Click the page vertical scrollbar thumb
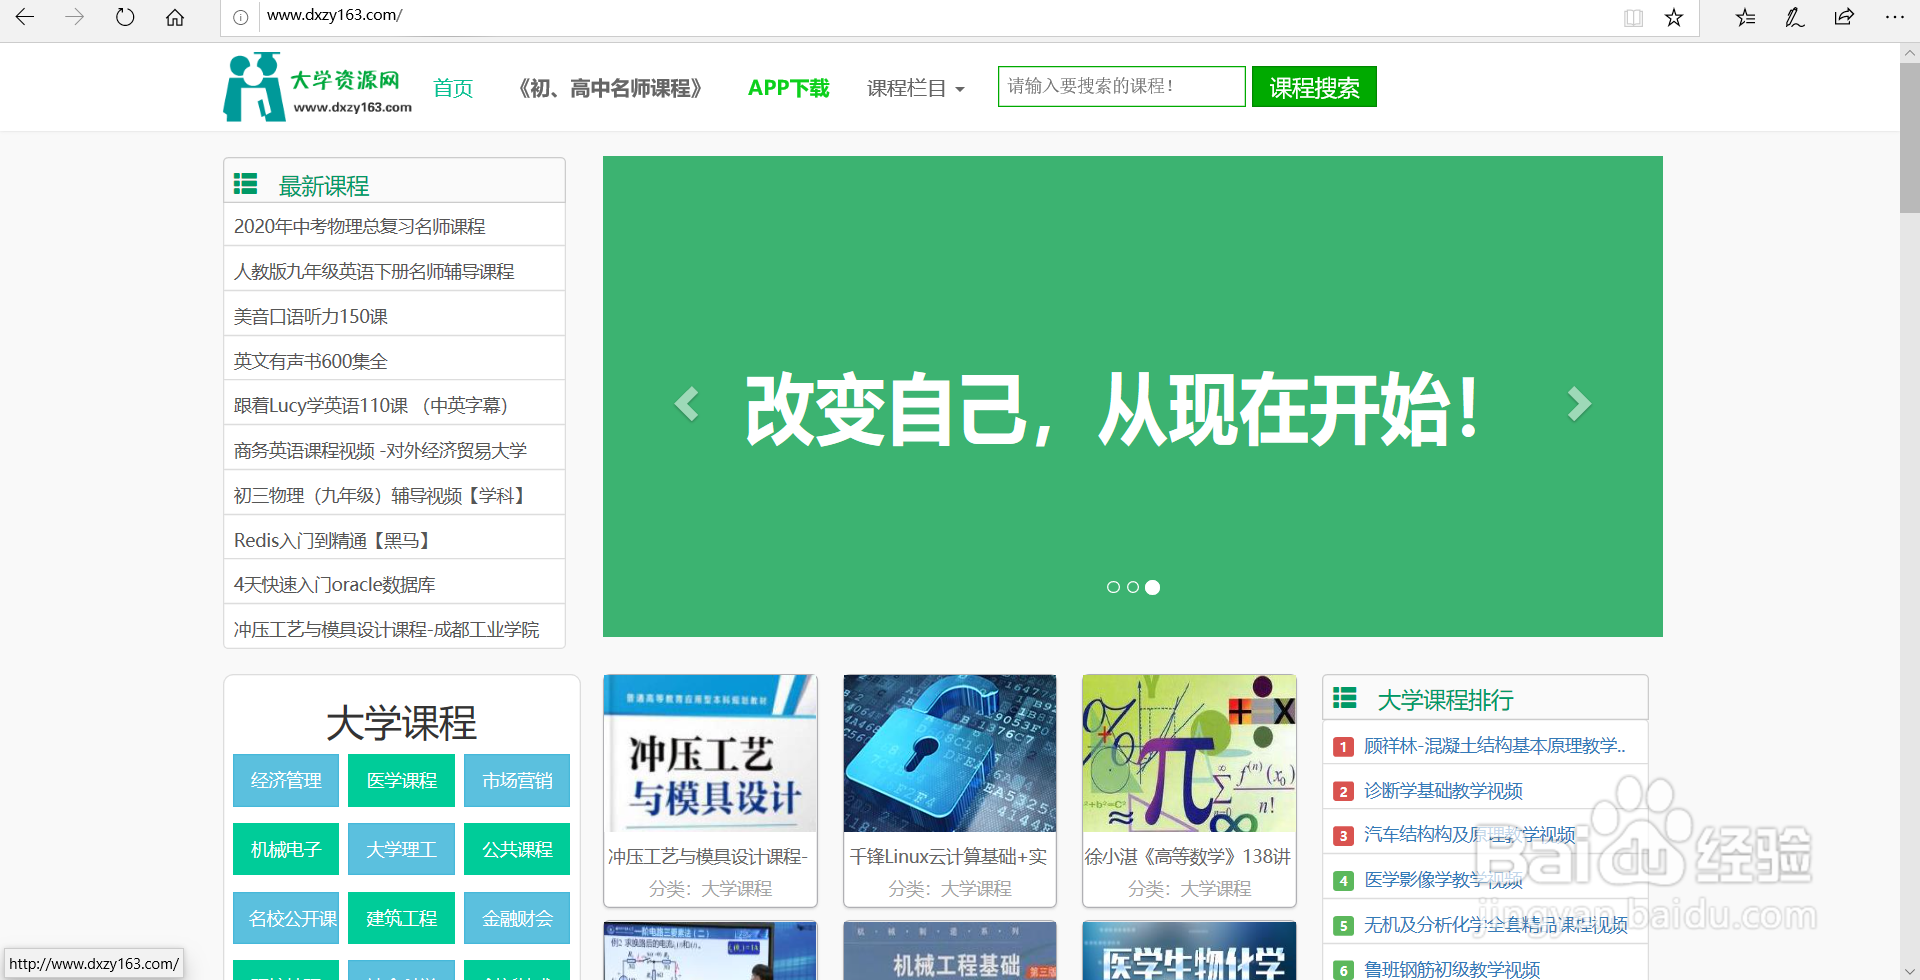This screenshot has width=1920, height=980. pyautogui.click(x=1910, y=137)
